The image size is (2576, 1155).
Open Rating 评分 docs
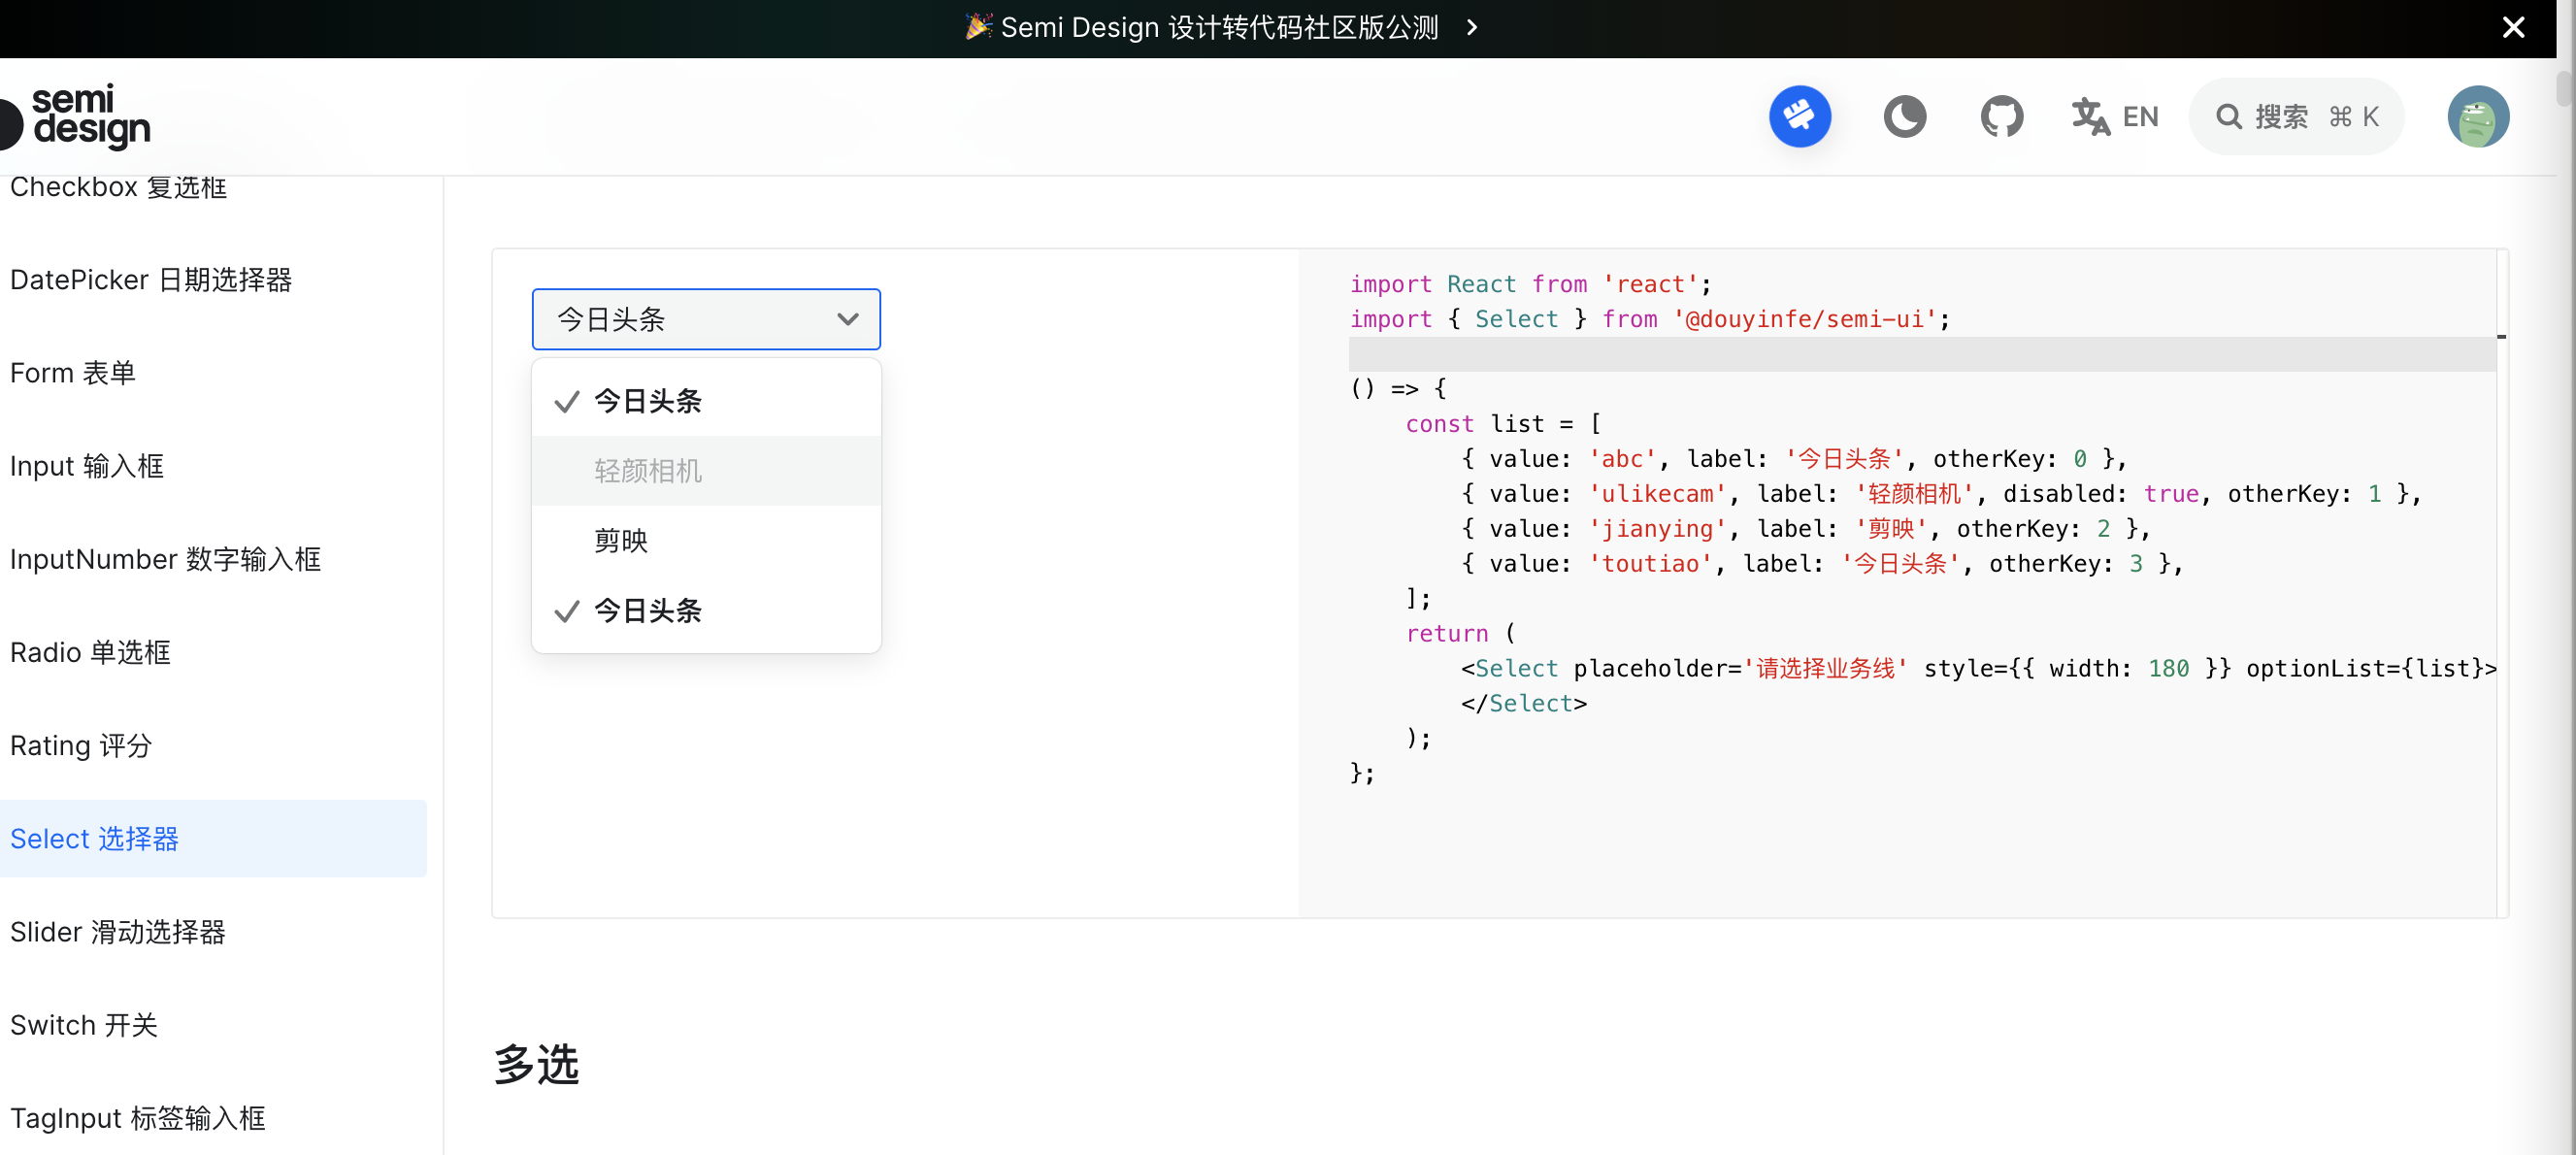coord(81,745)
